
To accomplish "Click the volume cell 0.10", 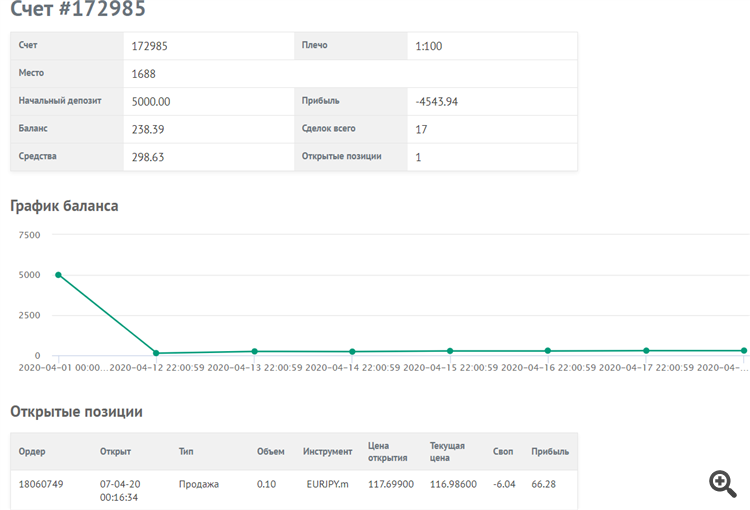I will tap(266, 484).
